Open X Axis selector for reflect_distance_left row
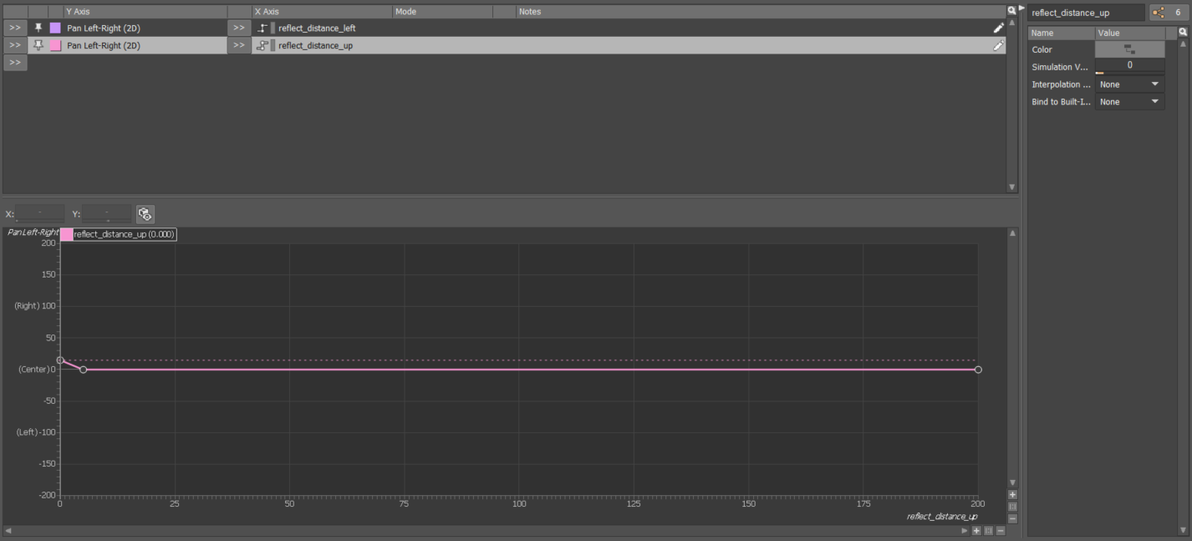The height and width of the screenshot is (541, 1192). click(x=239, y=28)
